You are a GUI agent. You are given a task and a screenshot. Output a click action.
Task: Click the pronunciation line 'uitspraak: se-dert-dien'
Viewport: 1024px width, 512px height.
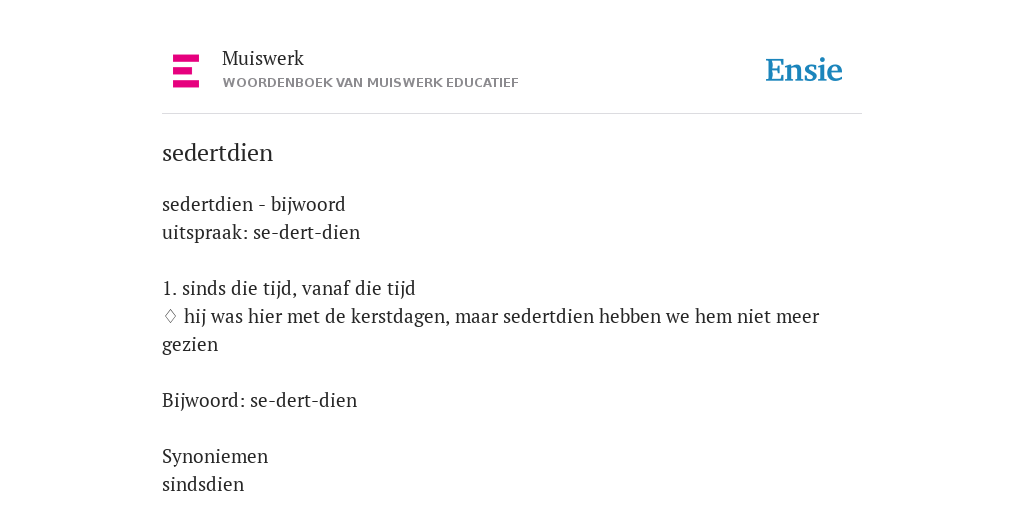coord(261,232)
